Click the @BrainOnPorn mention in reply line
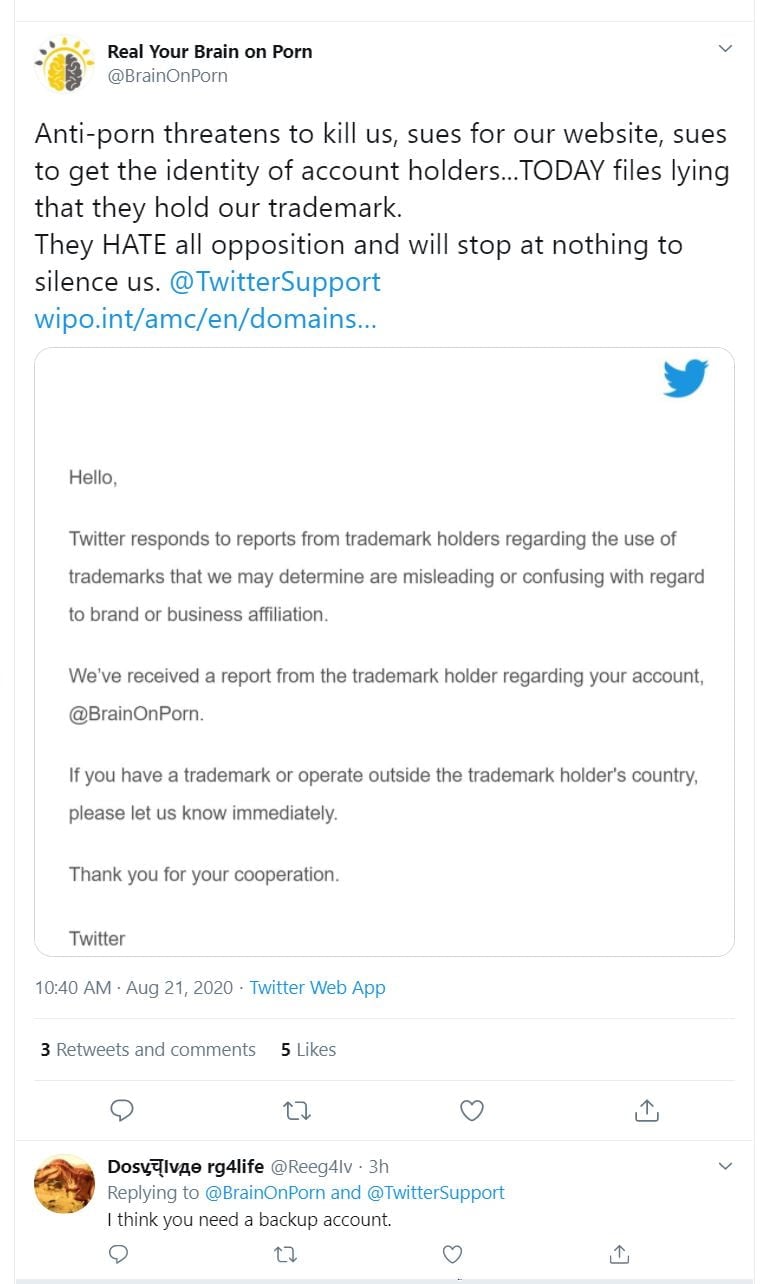The height and width of the screenshot is (1284, 773). pos(264,1192)
